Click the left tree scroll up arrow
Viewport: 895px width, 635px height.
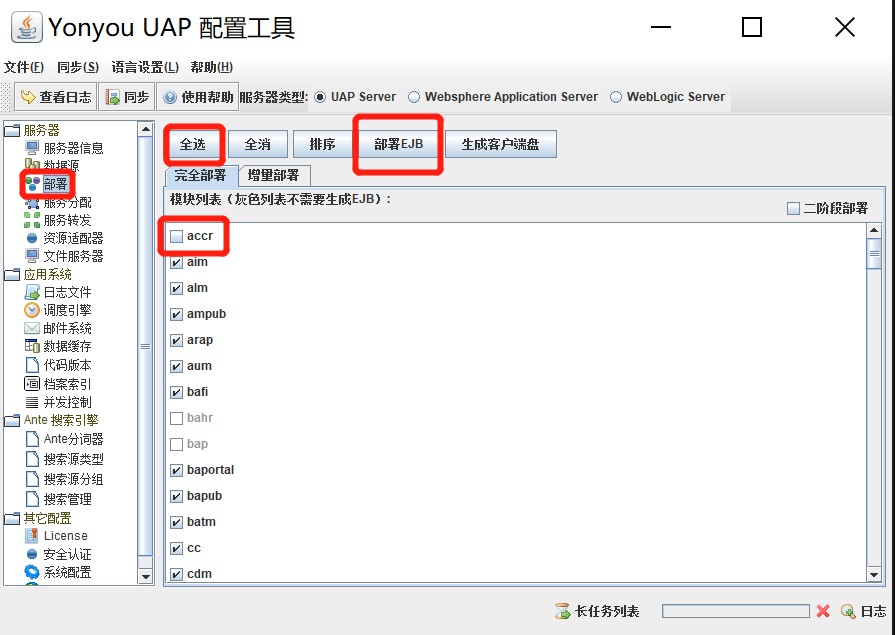tap(146, 129)
